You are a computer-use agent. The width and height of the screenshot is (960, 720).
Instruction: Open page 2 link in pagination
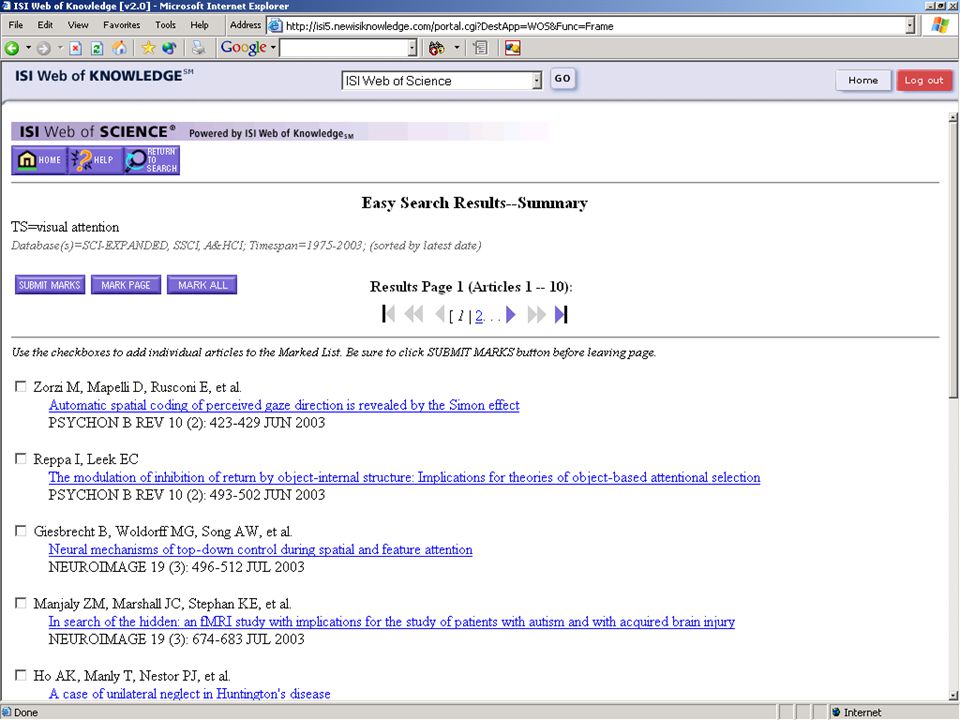coord(479,316)
